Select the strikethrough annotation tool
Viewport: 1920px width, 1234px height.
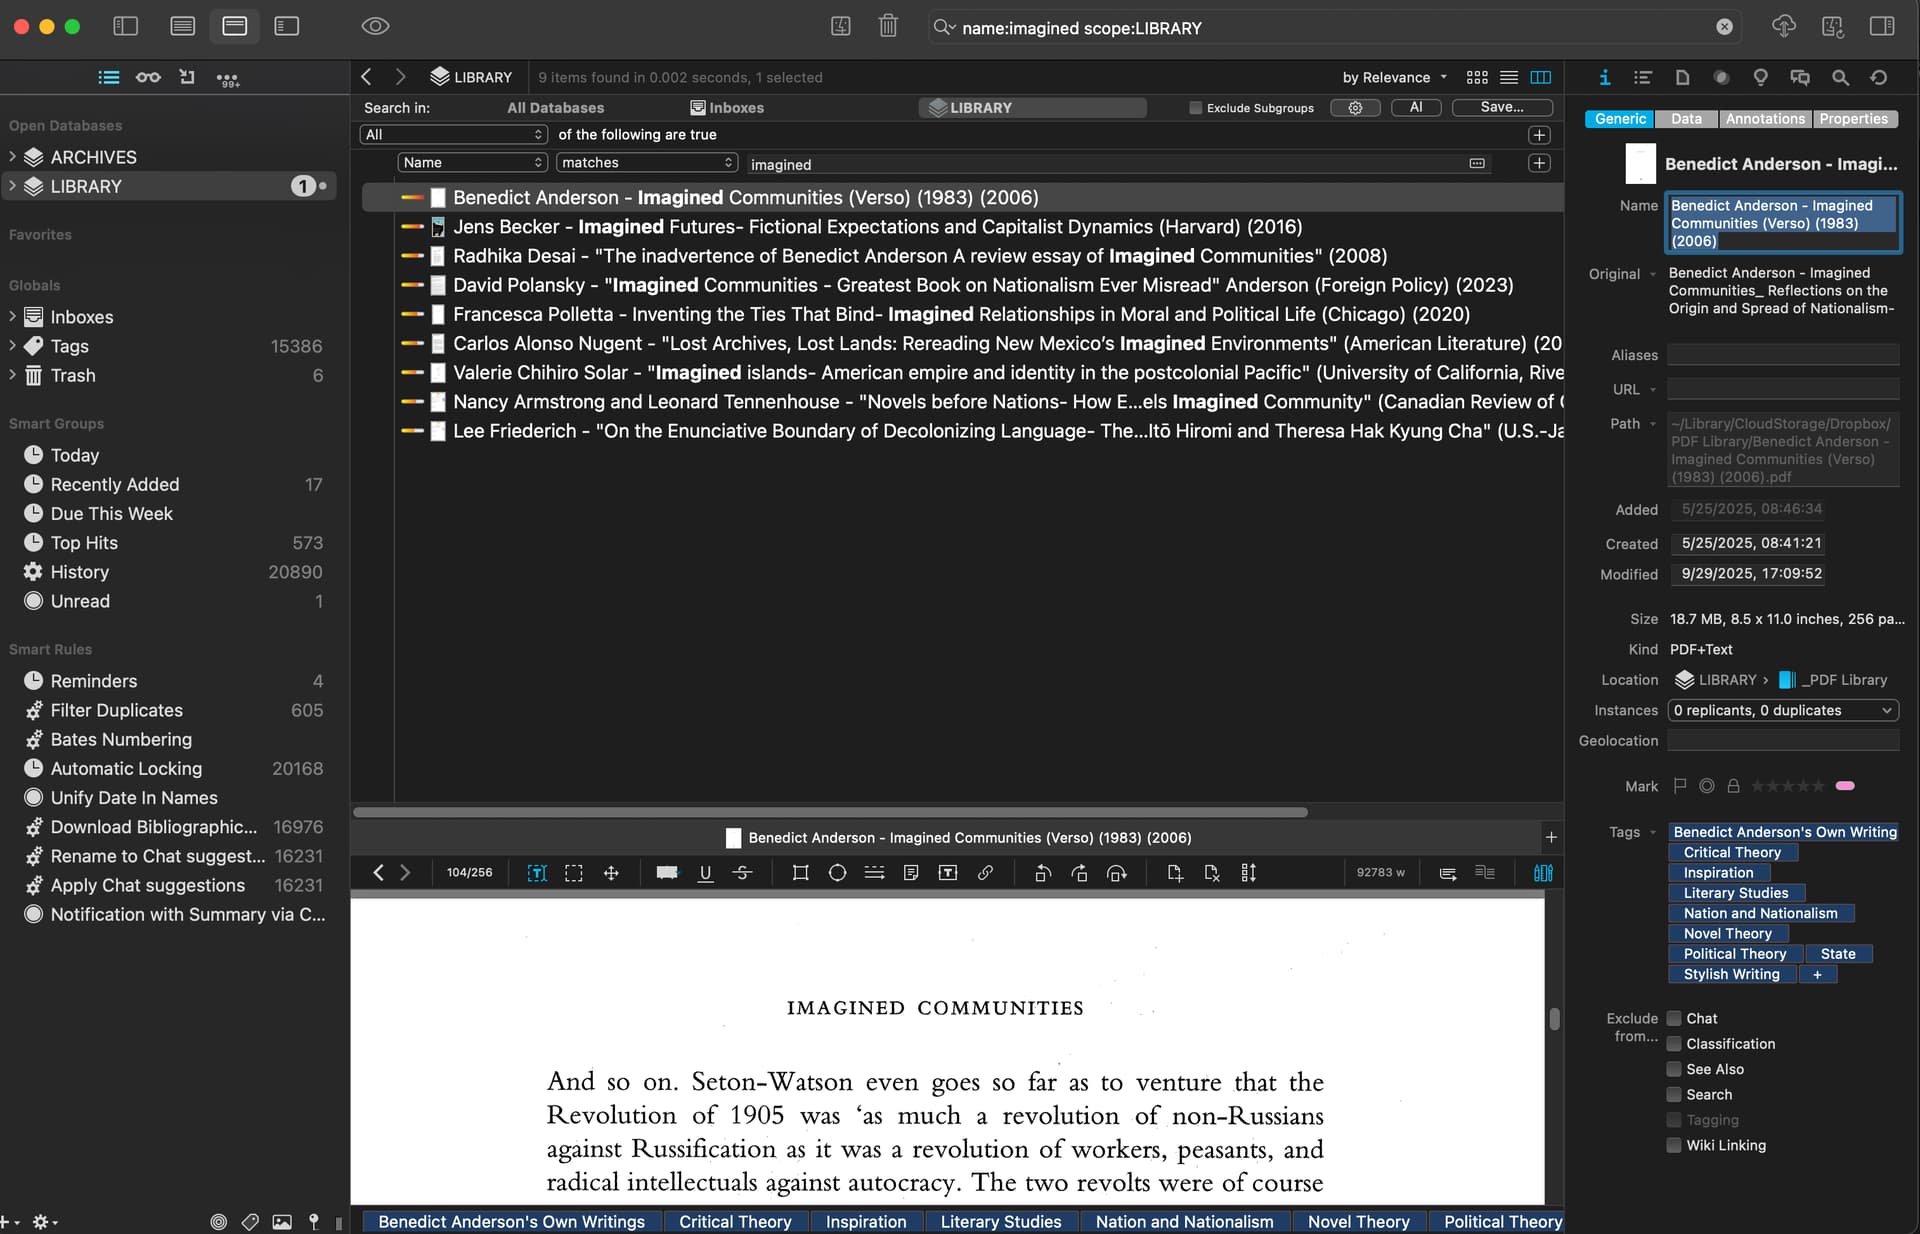tap(742, 873)
